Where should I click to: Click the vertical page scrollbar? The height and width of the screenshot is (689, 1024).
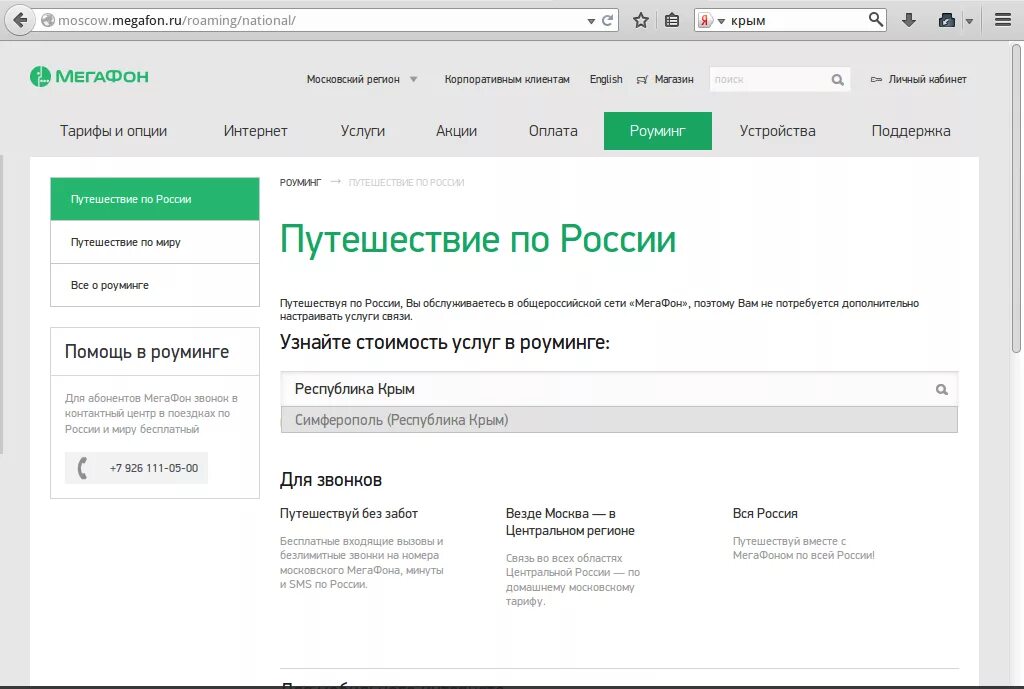point(1016,199)
